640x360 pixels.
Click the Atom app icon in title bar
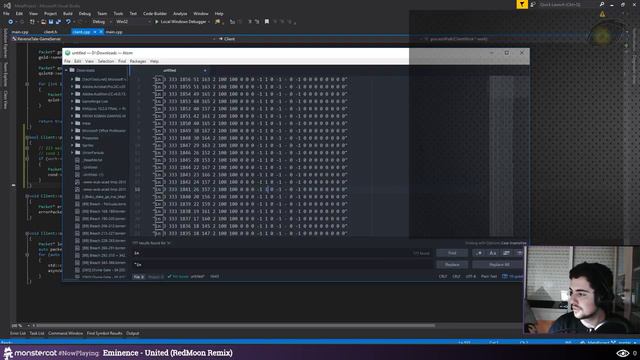(x=68, y=53)
